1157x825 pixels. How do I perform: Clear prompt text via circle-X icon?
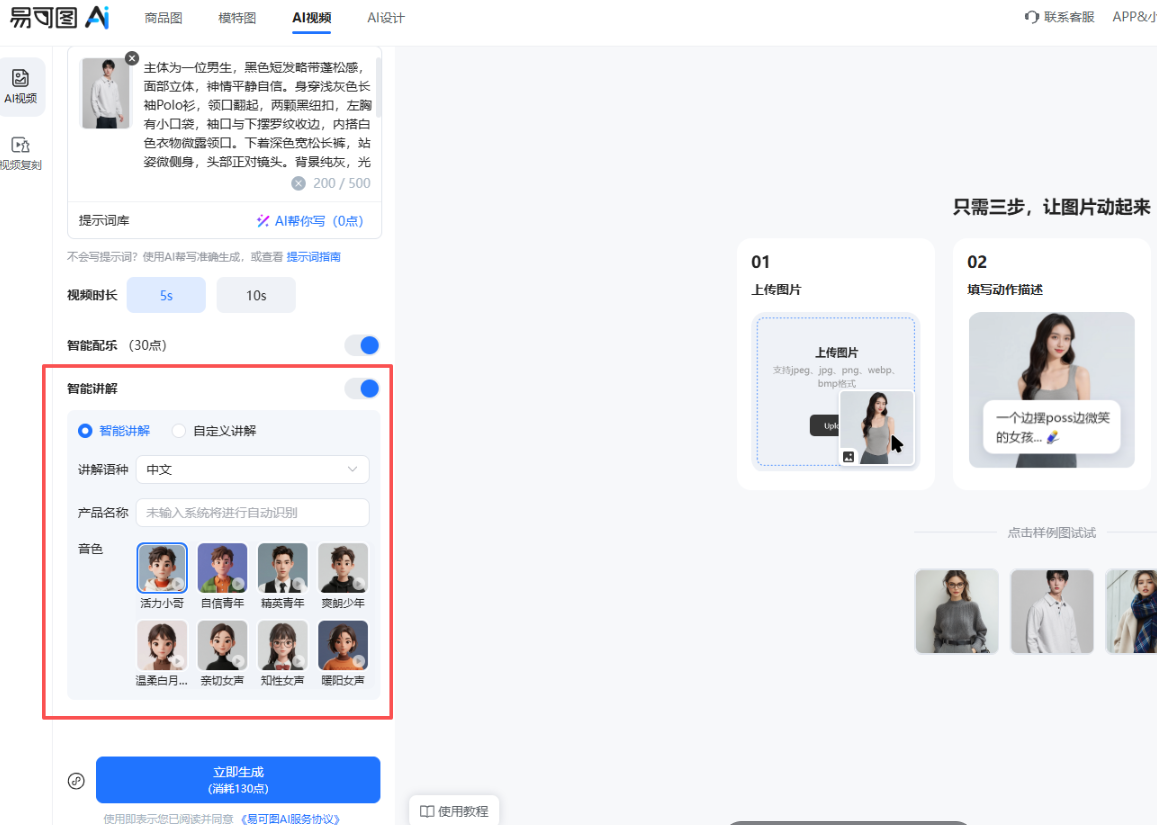[298, 183]
